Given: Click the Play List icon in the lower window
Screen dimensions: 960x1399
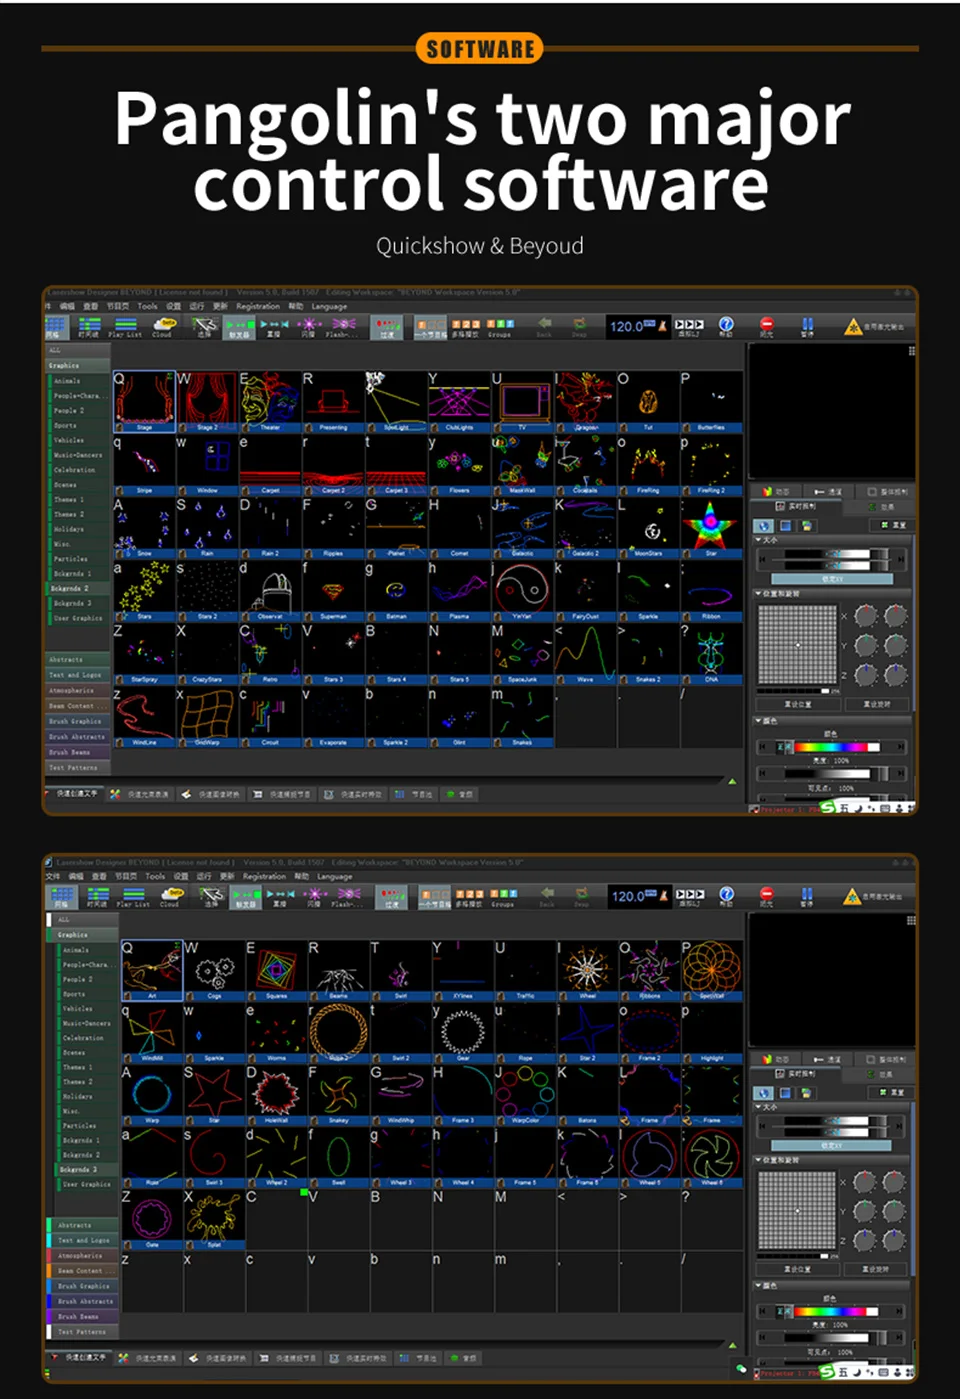Looking at the screenshot, I should (x=131, y=895).
